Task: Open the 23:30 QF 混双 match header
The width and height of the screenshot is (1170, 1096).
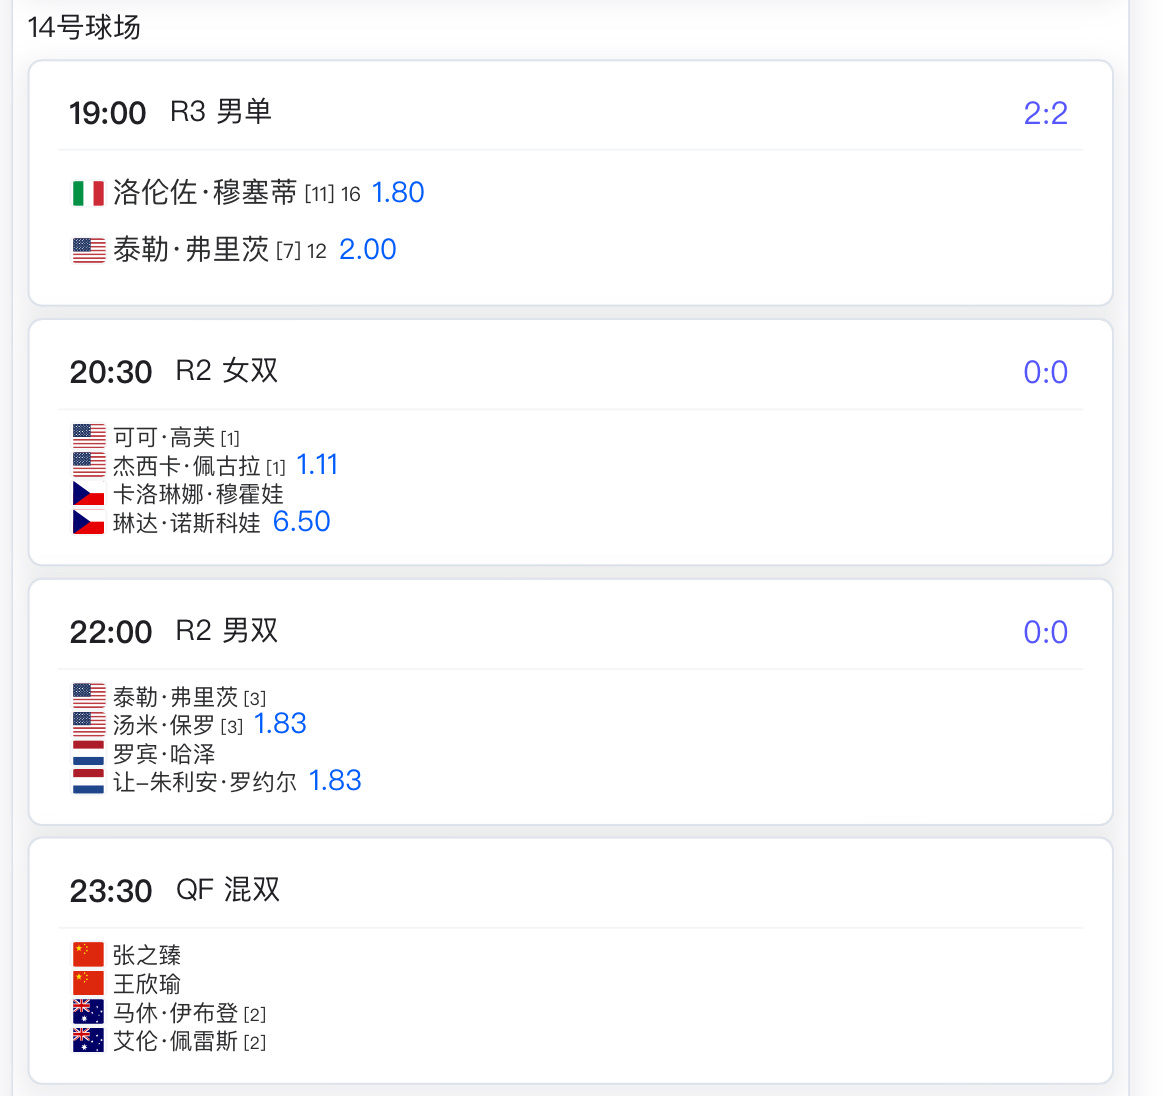Action: pyautogui.click(x=174, y=890)
